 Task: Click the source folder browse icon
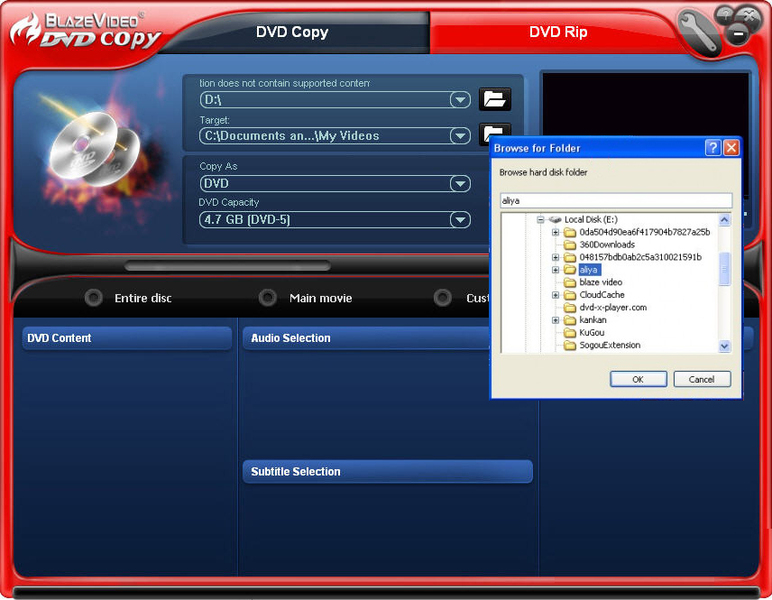tap(494, 99)
